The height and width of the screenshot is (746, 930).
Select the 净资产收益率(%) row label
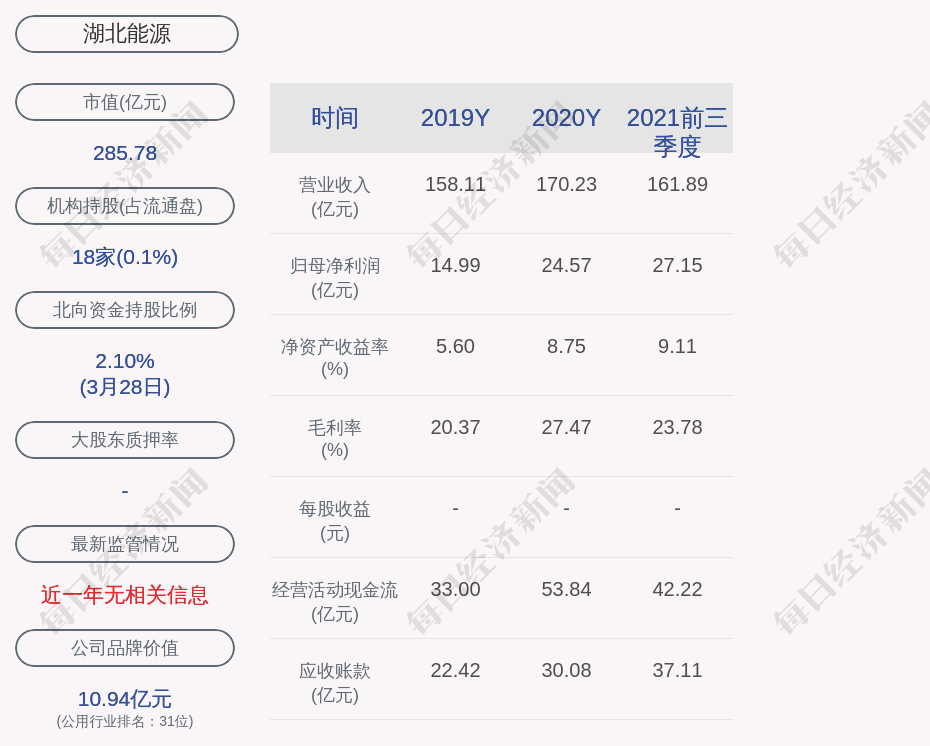tap(335, 358)
